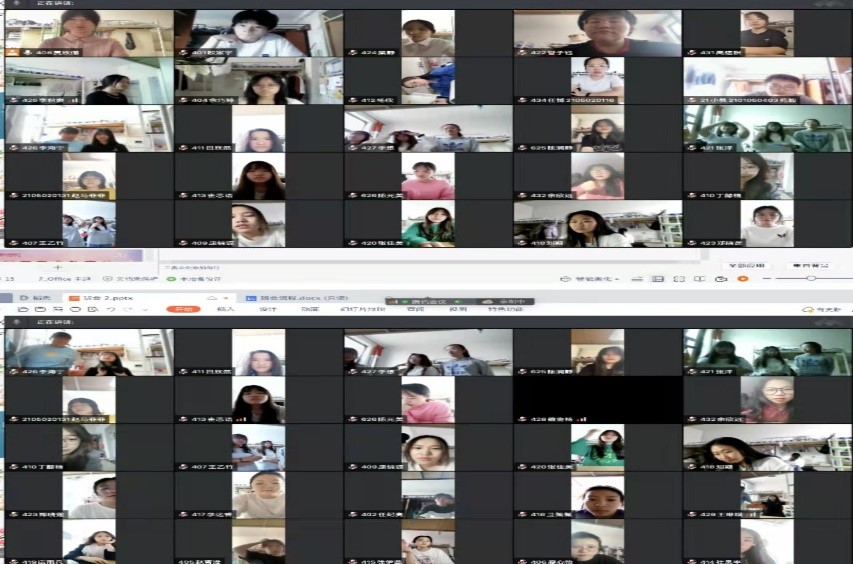
Task: Toggle the notes pane icon in status bar
Action: [639, 279]
